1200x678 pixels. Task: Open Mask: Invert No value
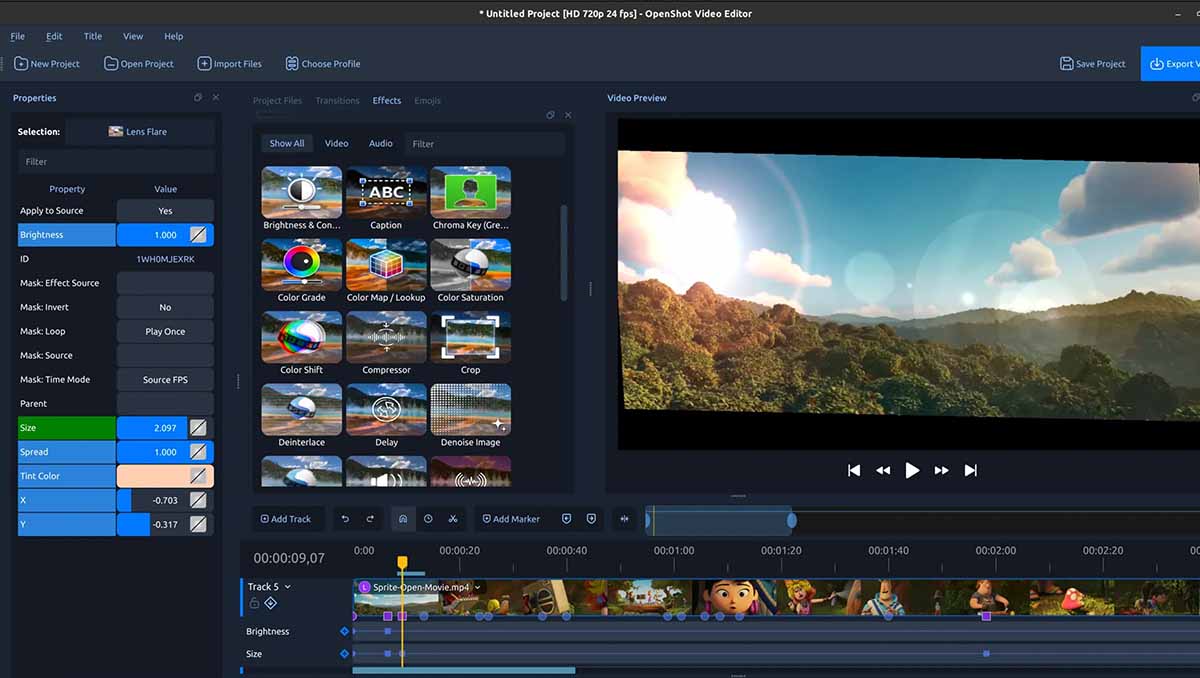165,307
